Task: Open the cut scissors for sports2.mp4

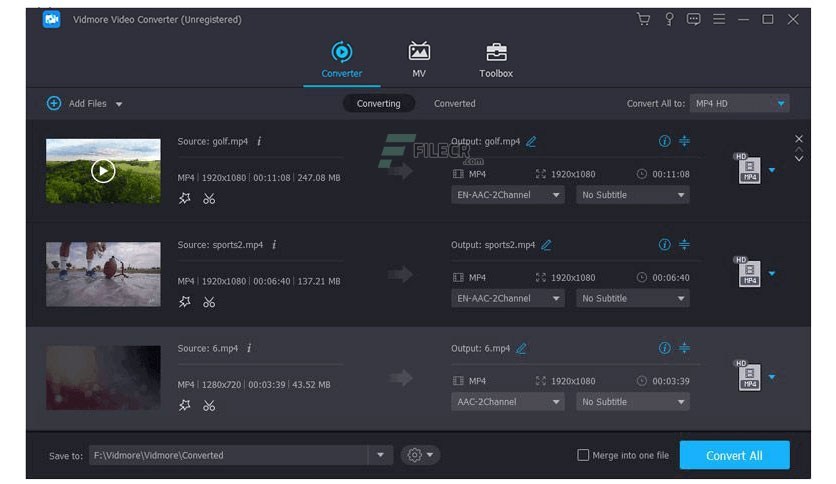Action: pos(209,302)
